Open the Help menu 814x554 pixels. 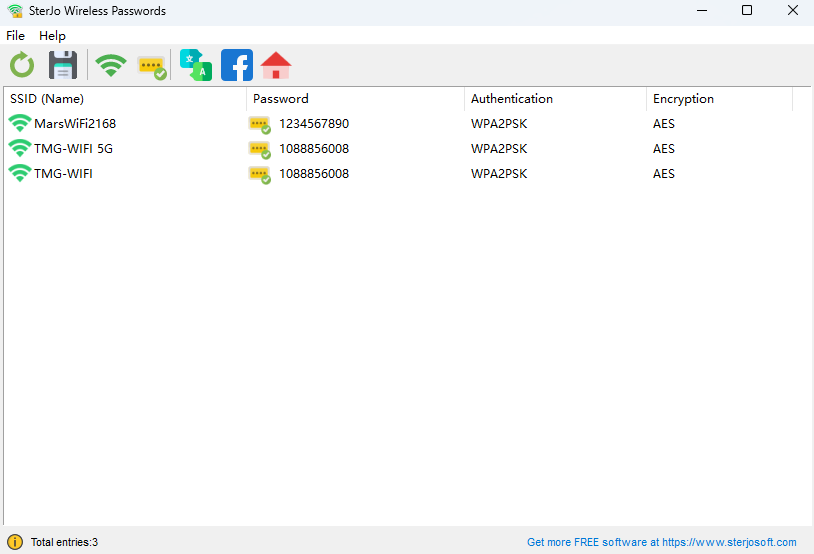52,36
